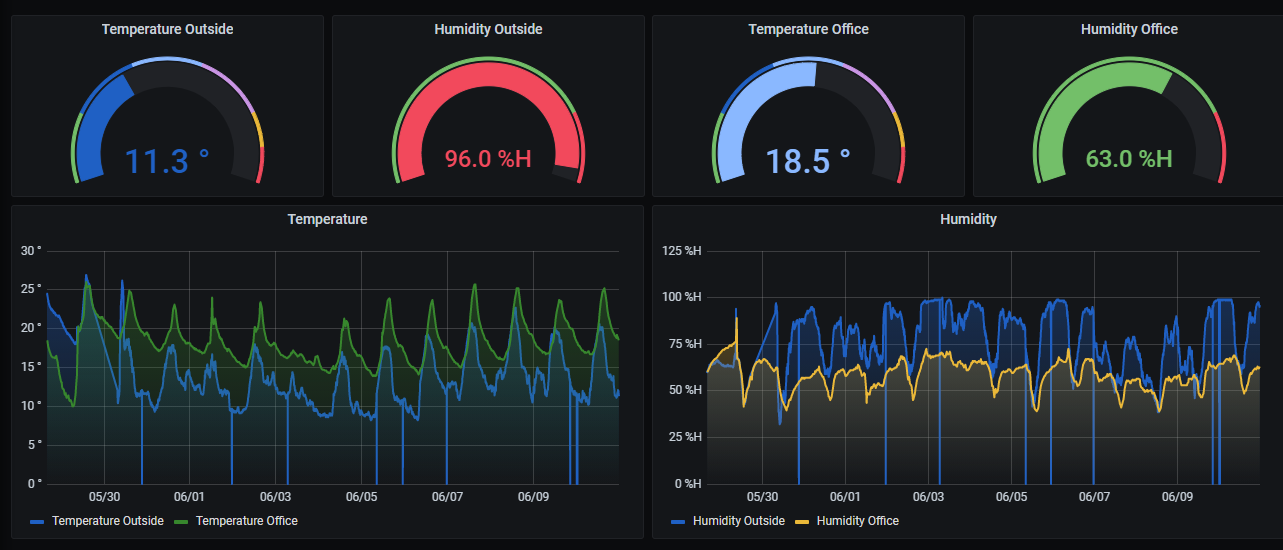Screen dimensions: 1283x550
Task: Click the 10 ° axis label
Action: pos(32,406)
